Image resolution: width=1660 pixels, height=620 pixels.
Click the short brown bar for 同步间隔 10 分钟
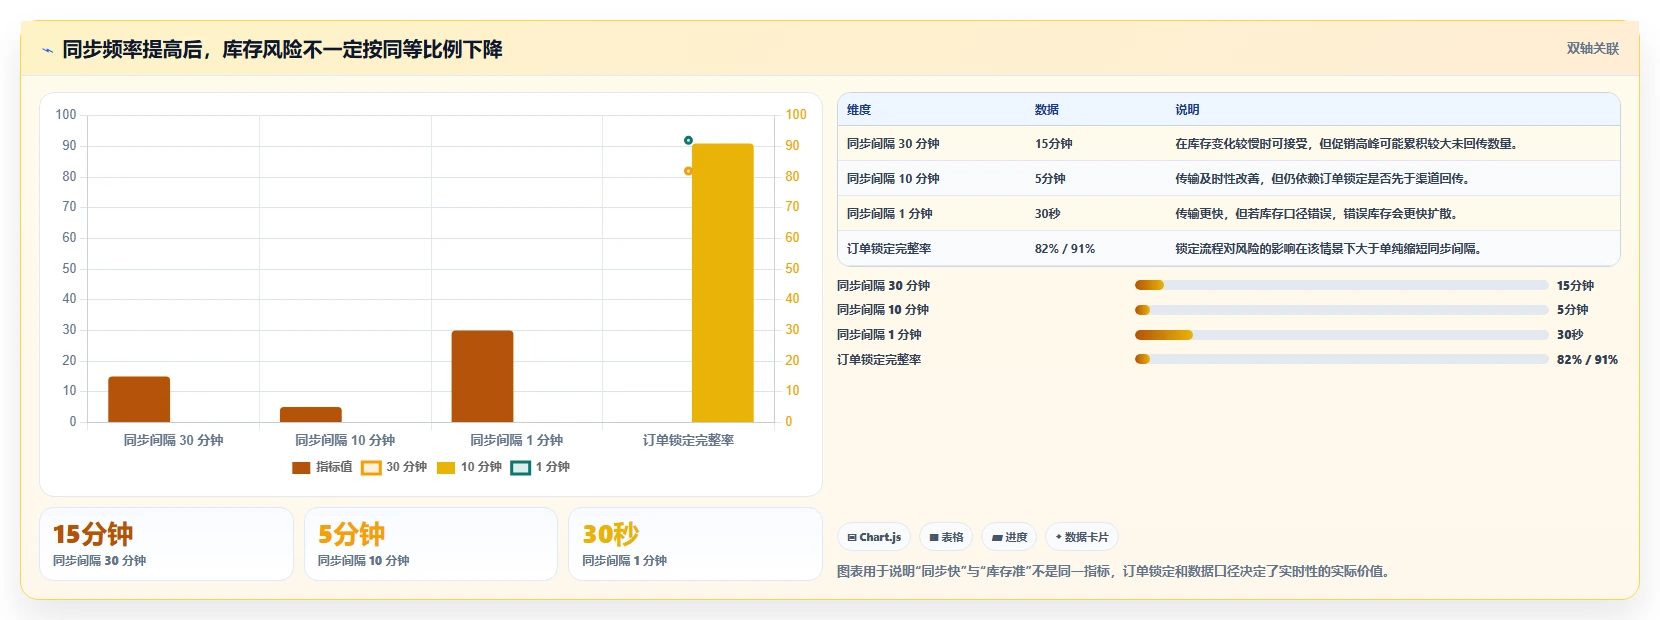(311, 414)
